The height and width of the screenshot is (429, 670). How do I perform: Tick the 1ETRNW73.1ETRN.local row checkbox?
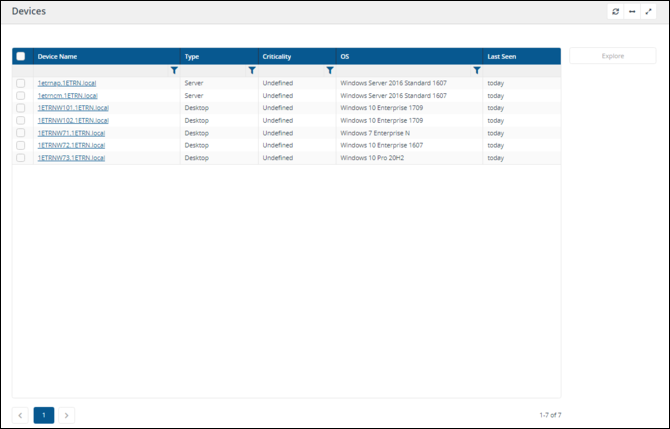(x=21, y=157)
